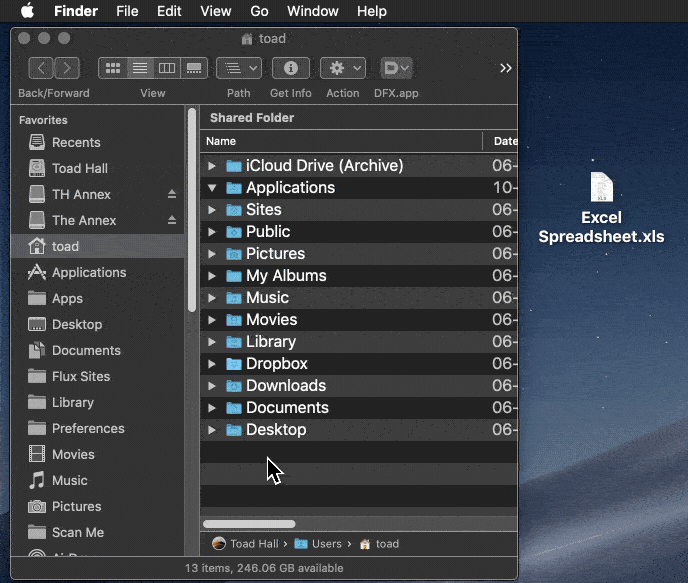Open the Window menu
This screenshot has height=583, width=688.
[312, 11]
